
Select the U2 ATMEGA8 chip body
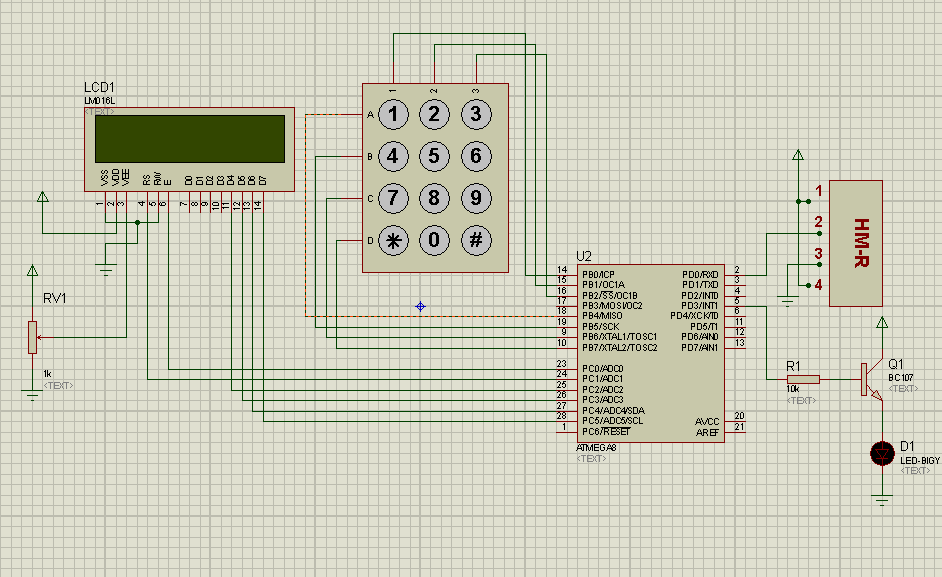[x=650, y=350]
